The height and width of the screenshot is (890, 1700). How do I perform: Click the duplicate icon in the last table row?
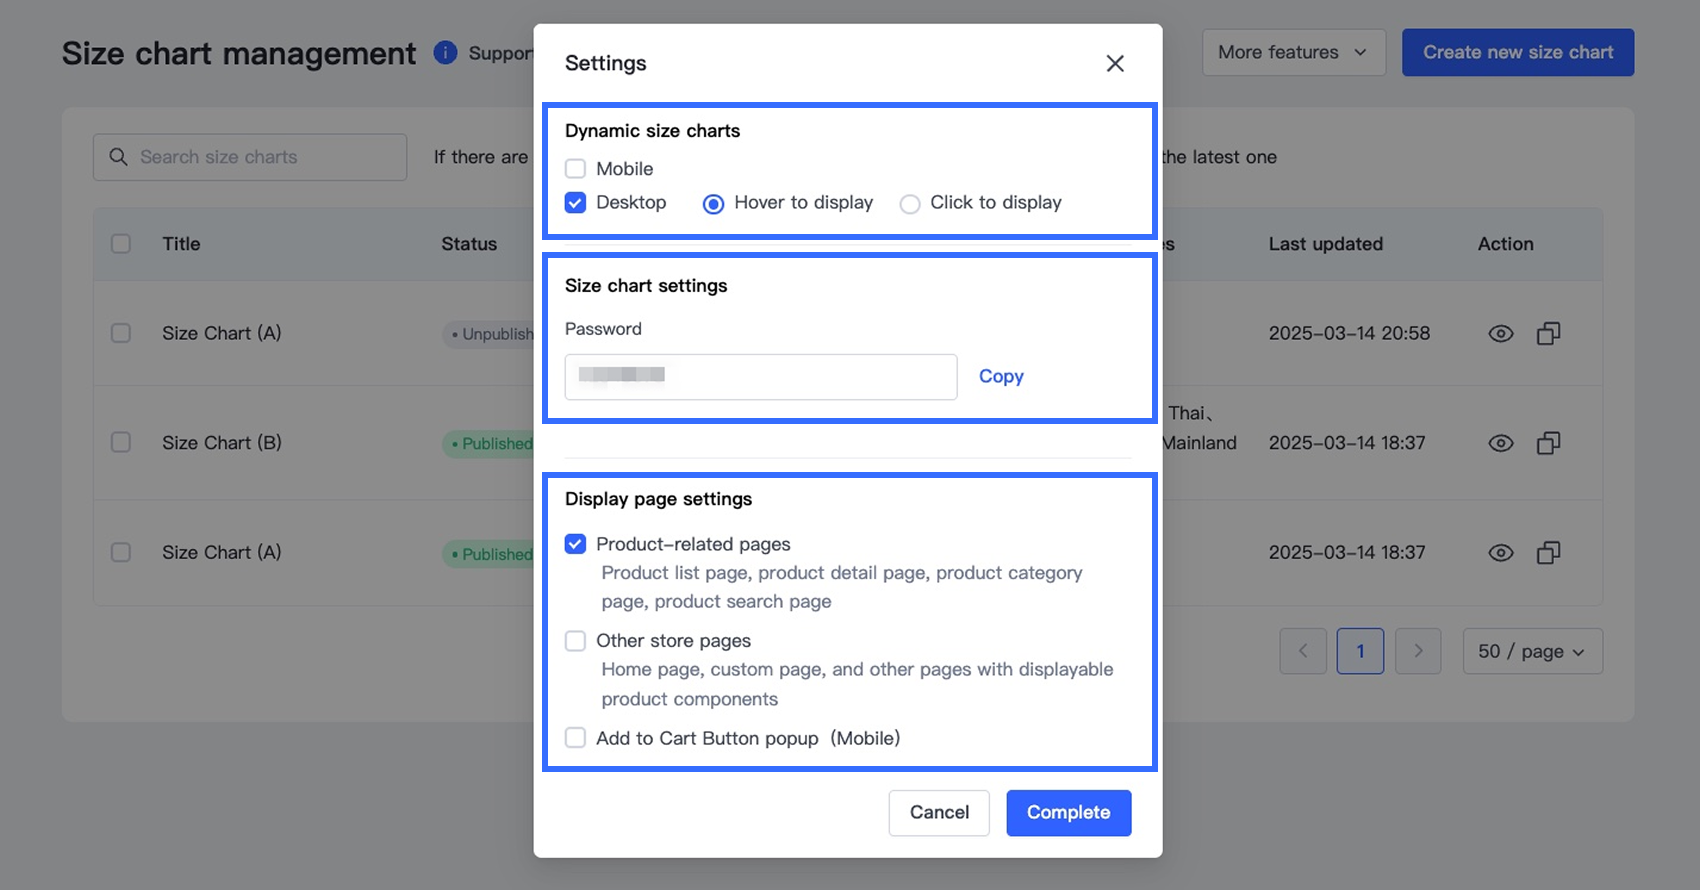[1548, 553]
